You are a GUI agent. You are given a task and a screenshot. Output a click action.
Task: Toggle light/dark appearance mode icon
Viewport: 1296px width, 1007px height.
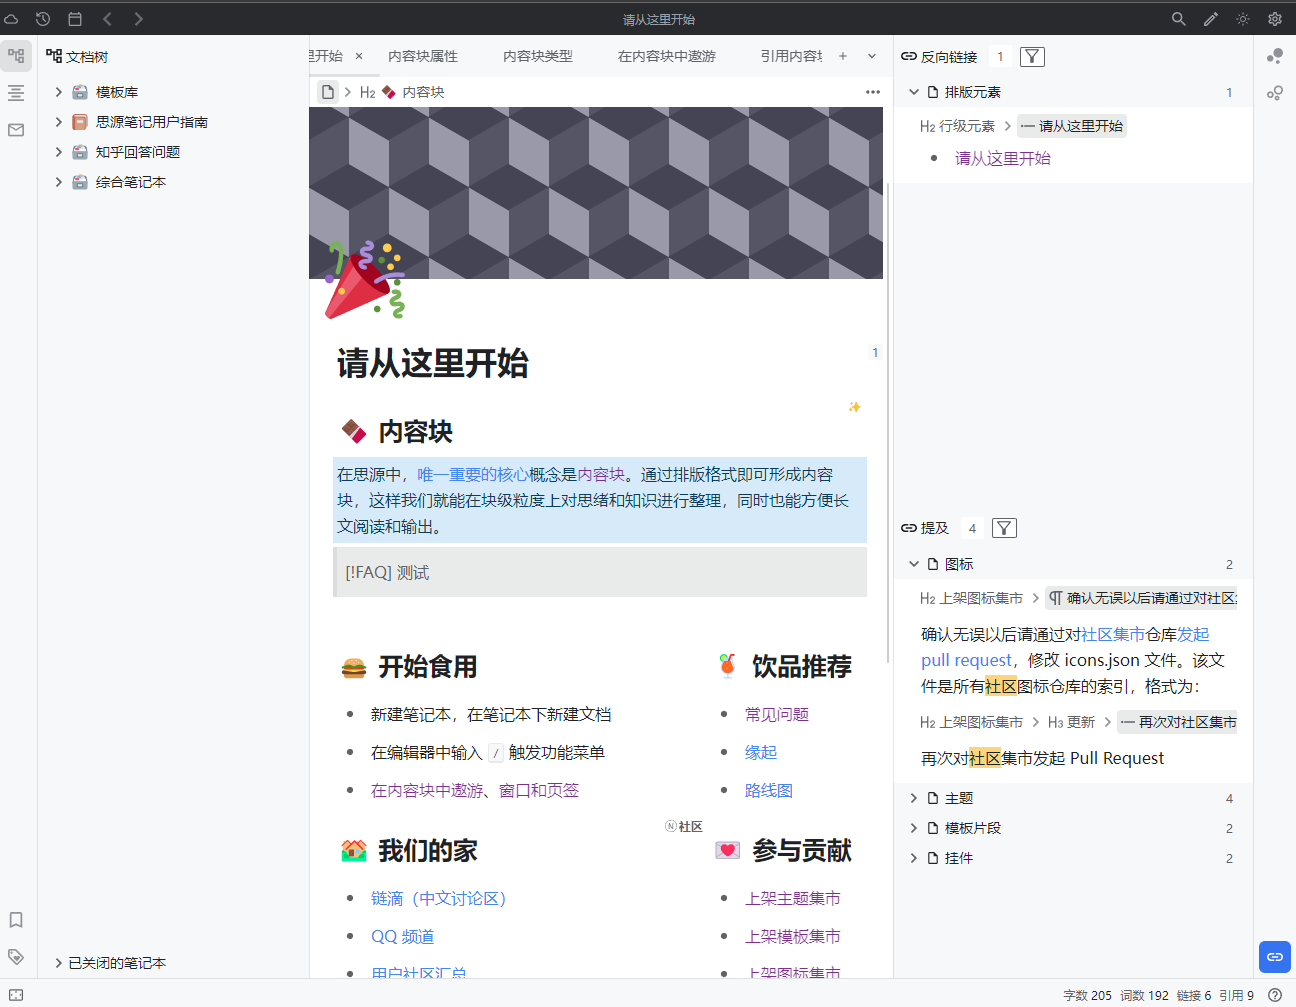1242,19
